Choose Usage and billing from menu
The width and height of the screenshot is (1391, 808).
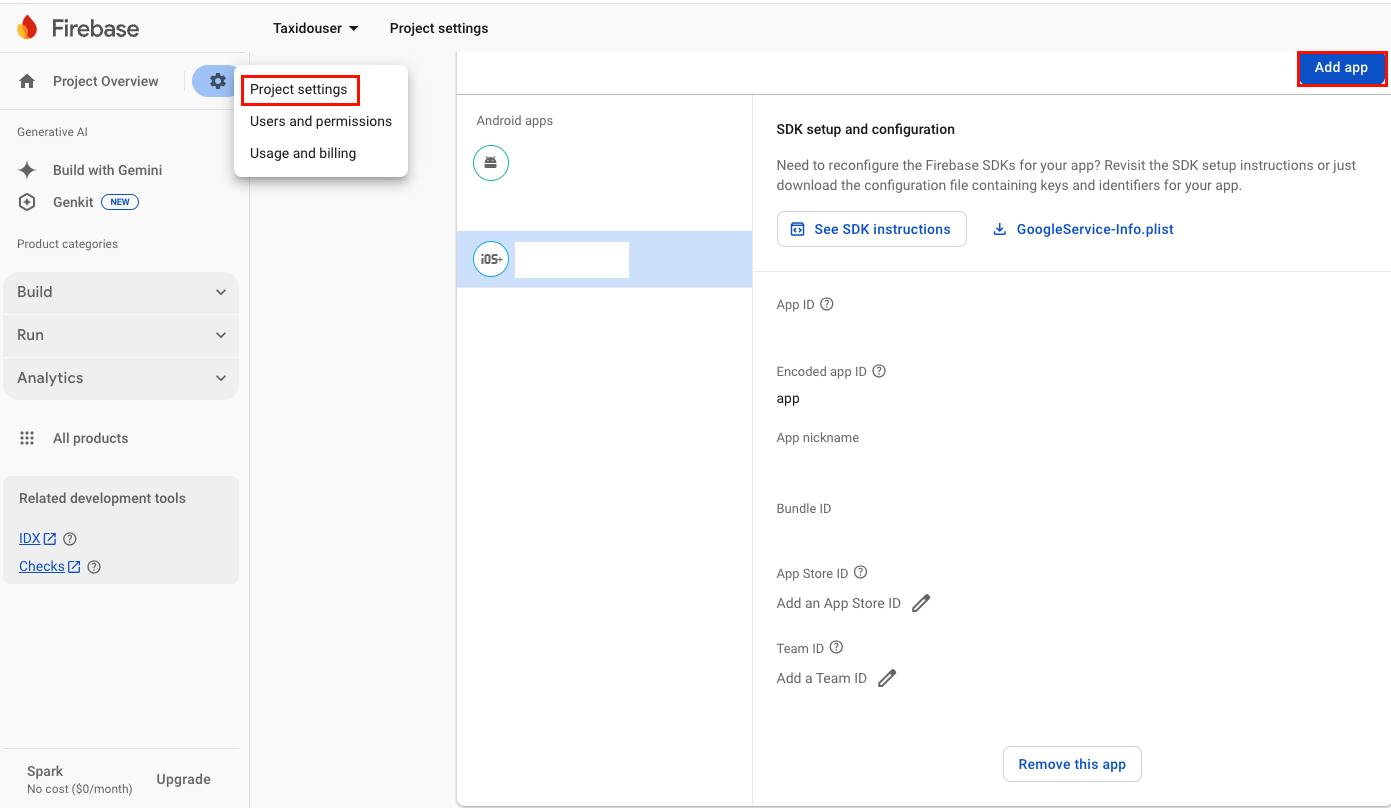pyautogui.click(x=303, y=153)
